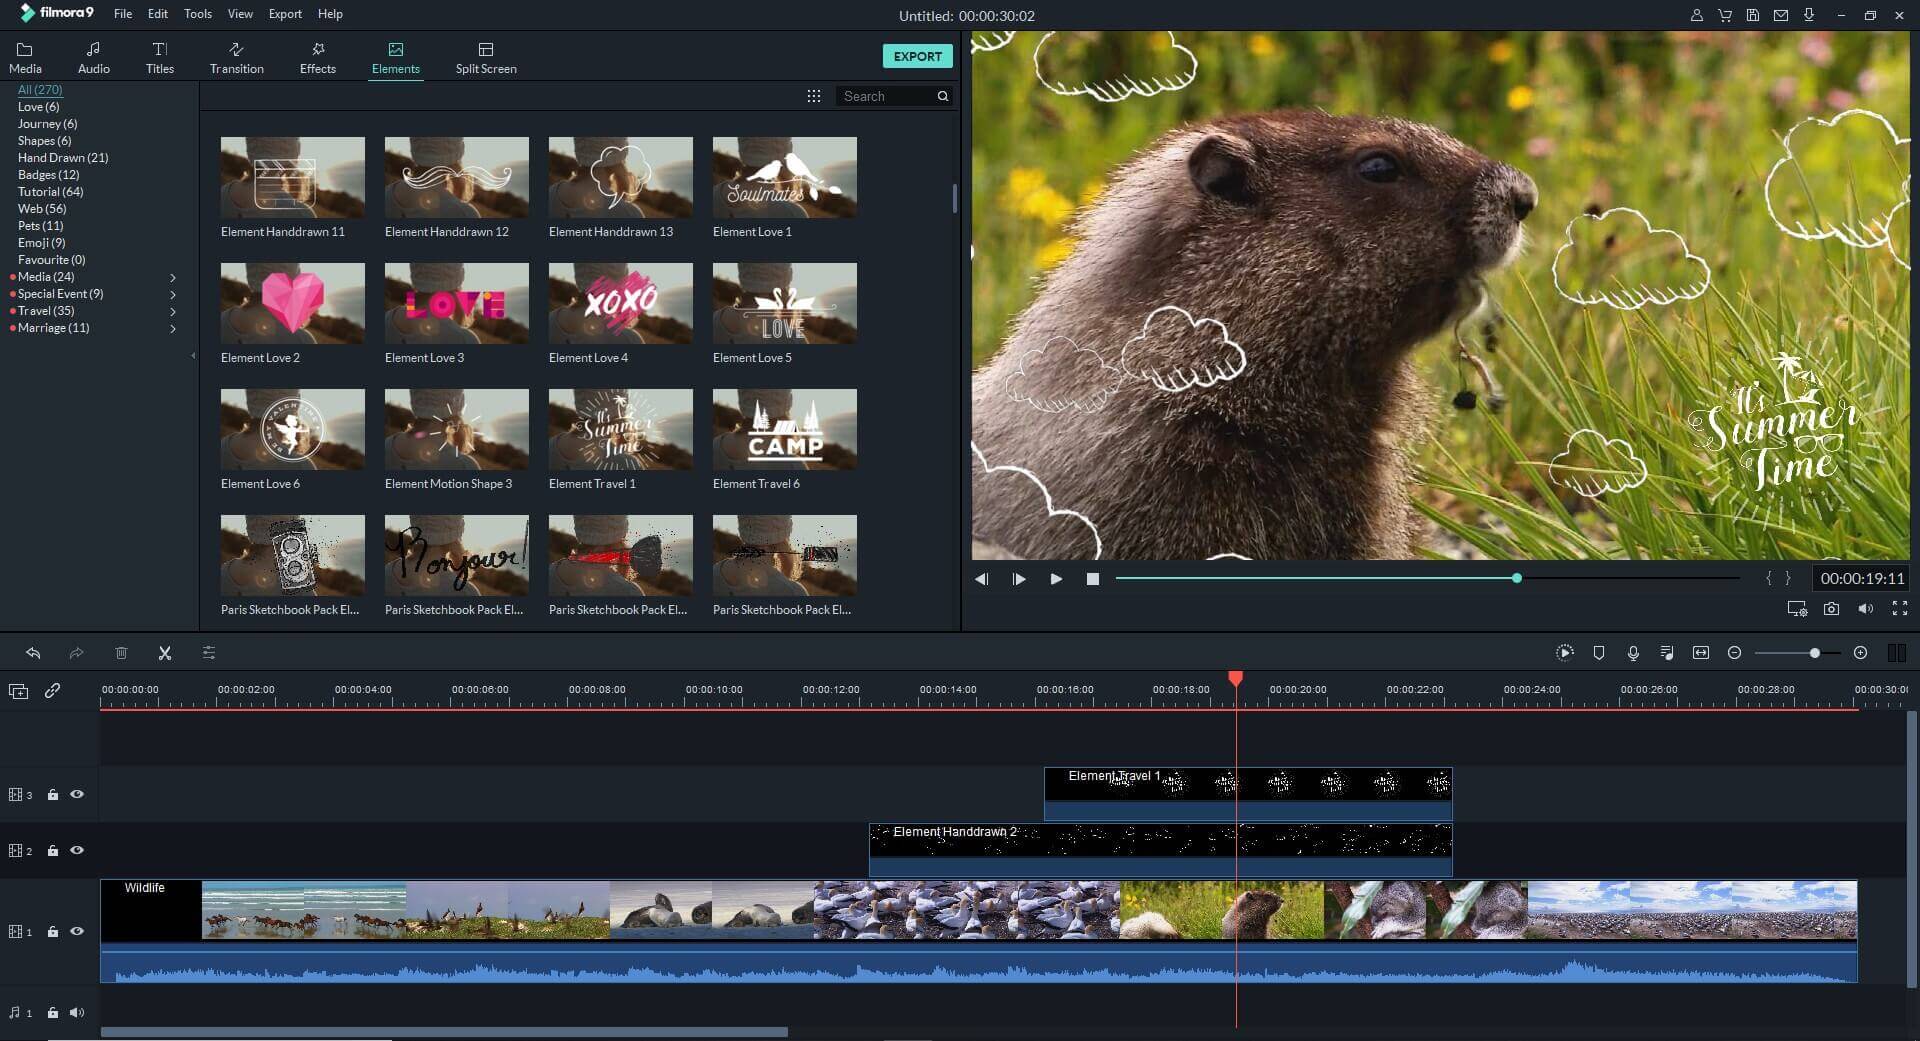
Task: Click the next frame playback button
Action: click(1019, 579)
